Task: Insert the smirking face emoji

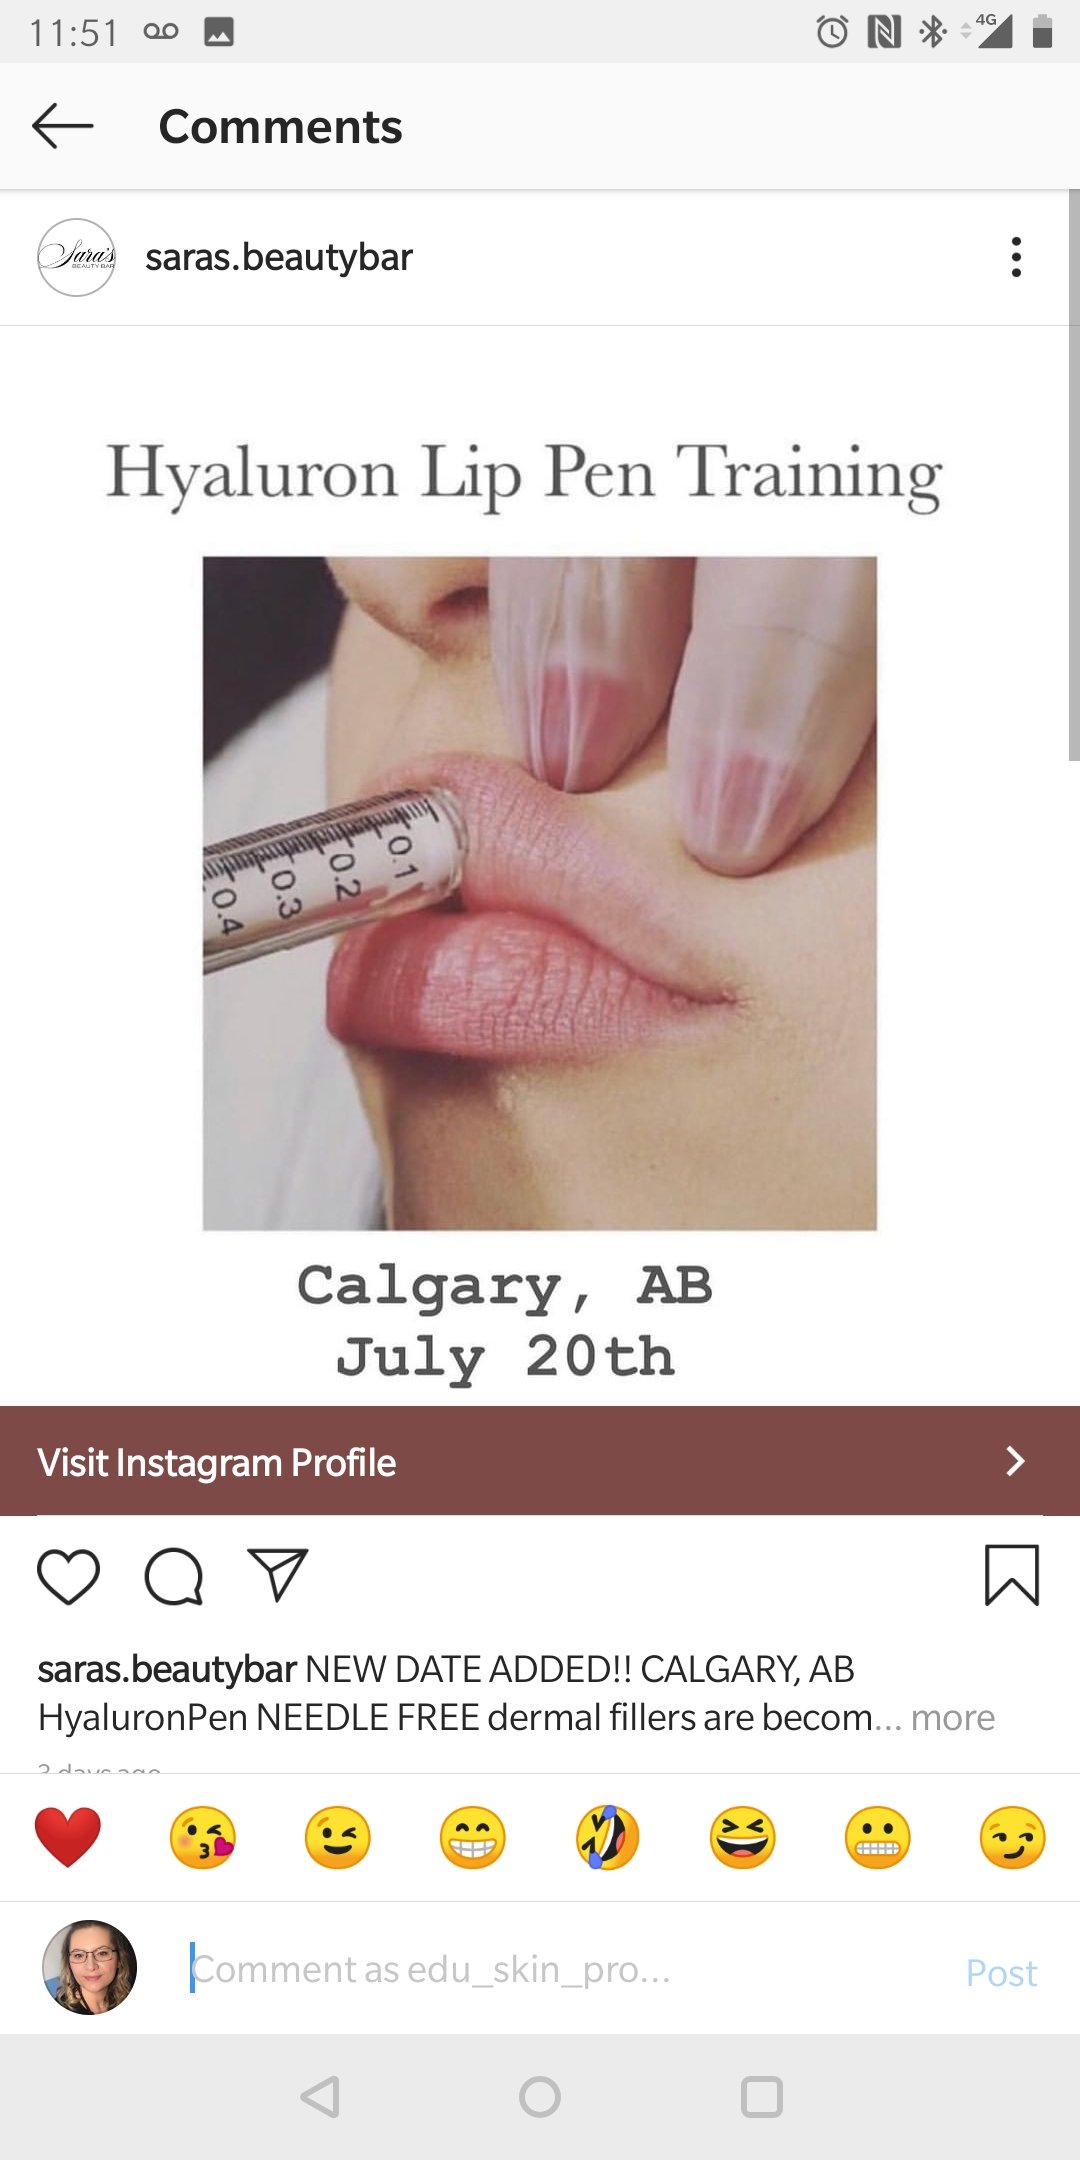Action: (1013, 1837)
